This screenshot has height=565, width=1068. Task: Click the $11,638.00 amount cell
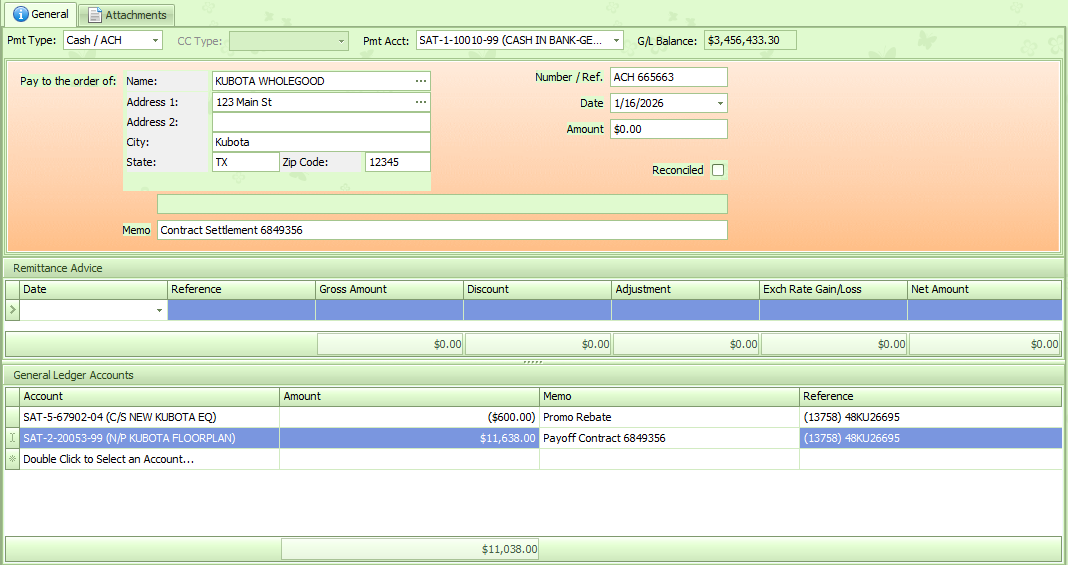[x=409, y=438]
